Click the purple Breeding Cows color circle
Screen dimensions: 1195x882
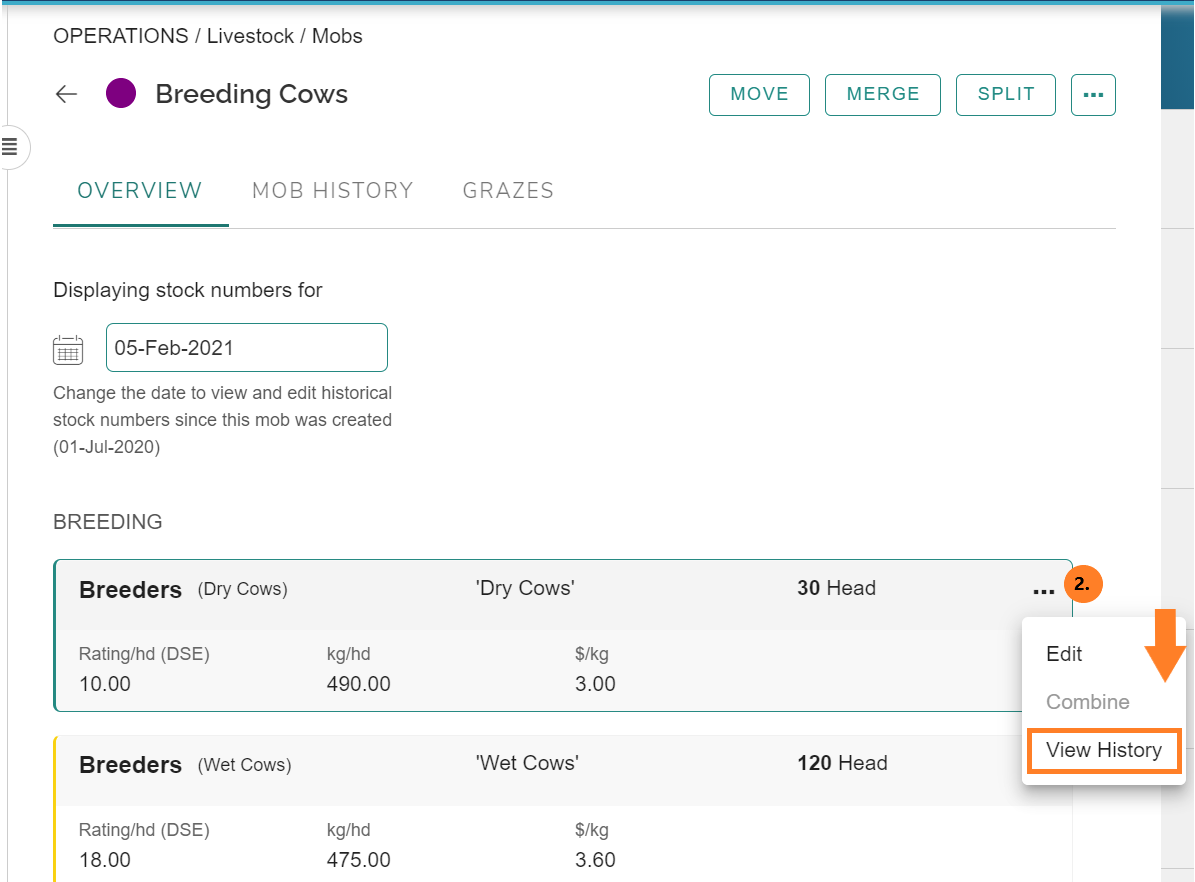coord(121,94)
